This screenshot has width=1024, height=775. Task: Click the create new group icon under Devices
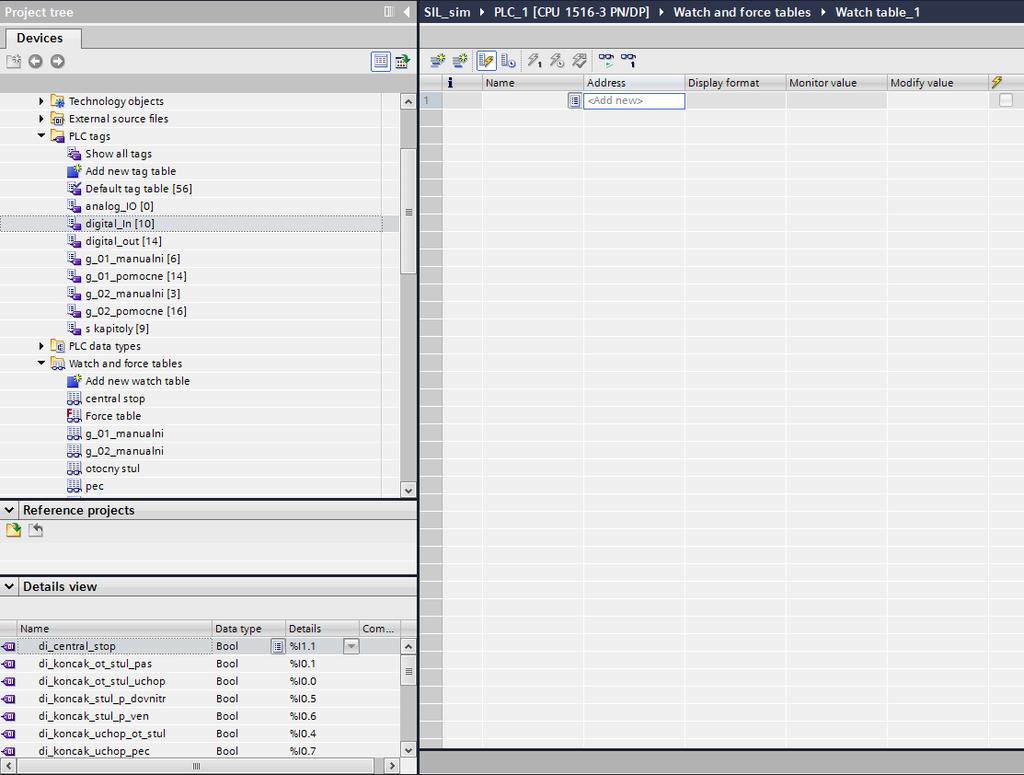pyautogui.click(x=14, y=61)
